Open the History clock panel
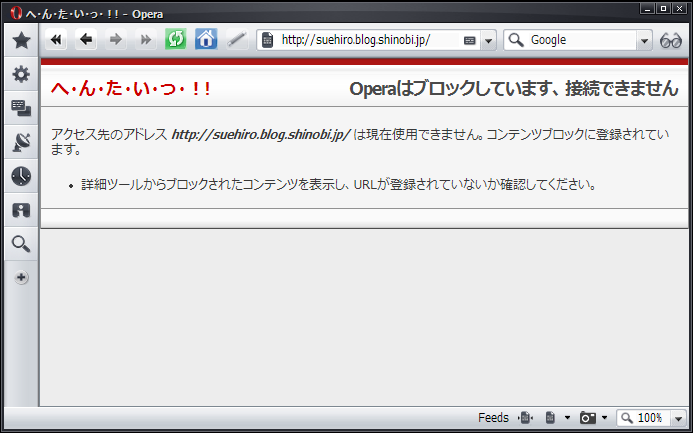 click(x=21, y=176)
